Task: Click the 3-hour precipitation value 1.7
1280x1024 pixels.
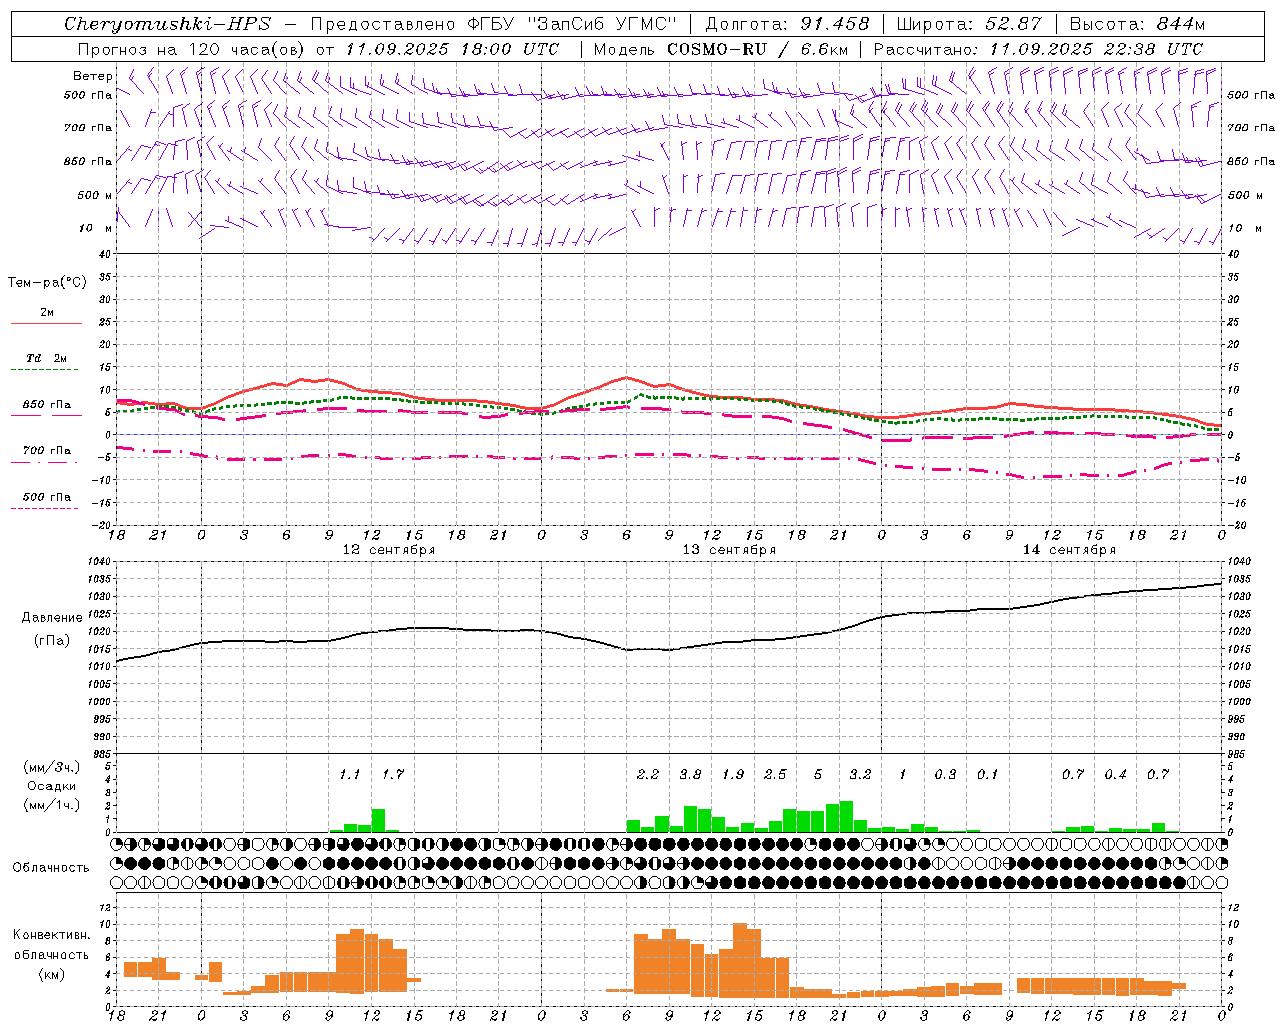Action: point(393,774)
